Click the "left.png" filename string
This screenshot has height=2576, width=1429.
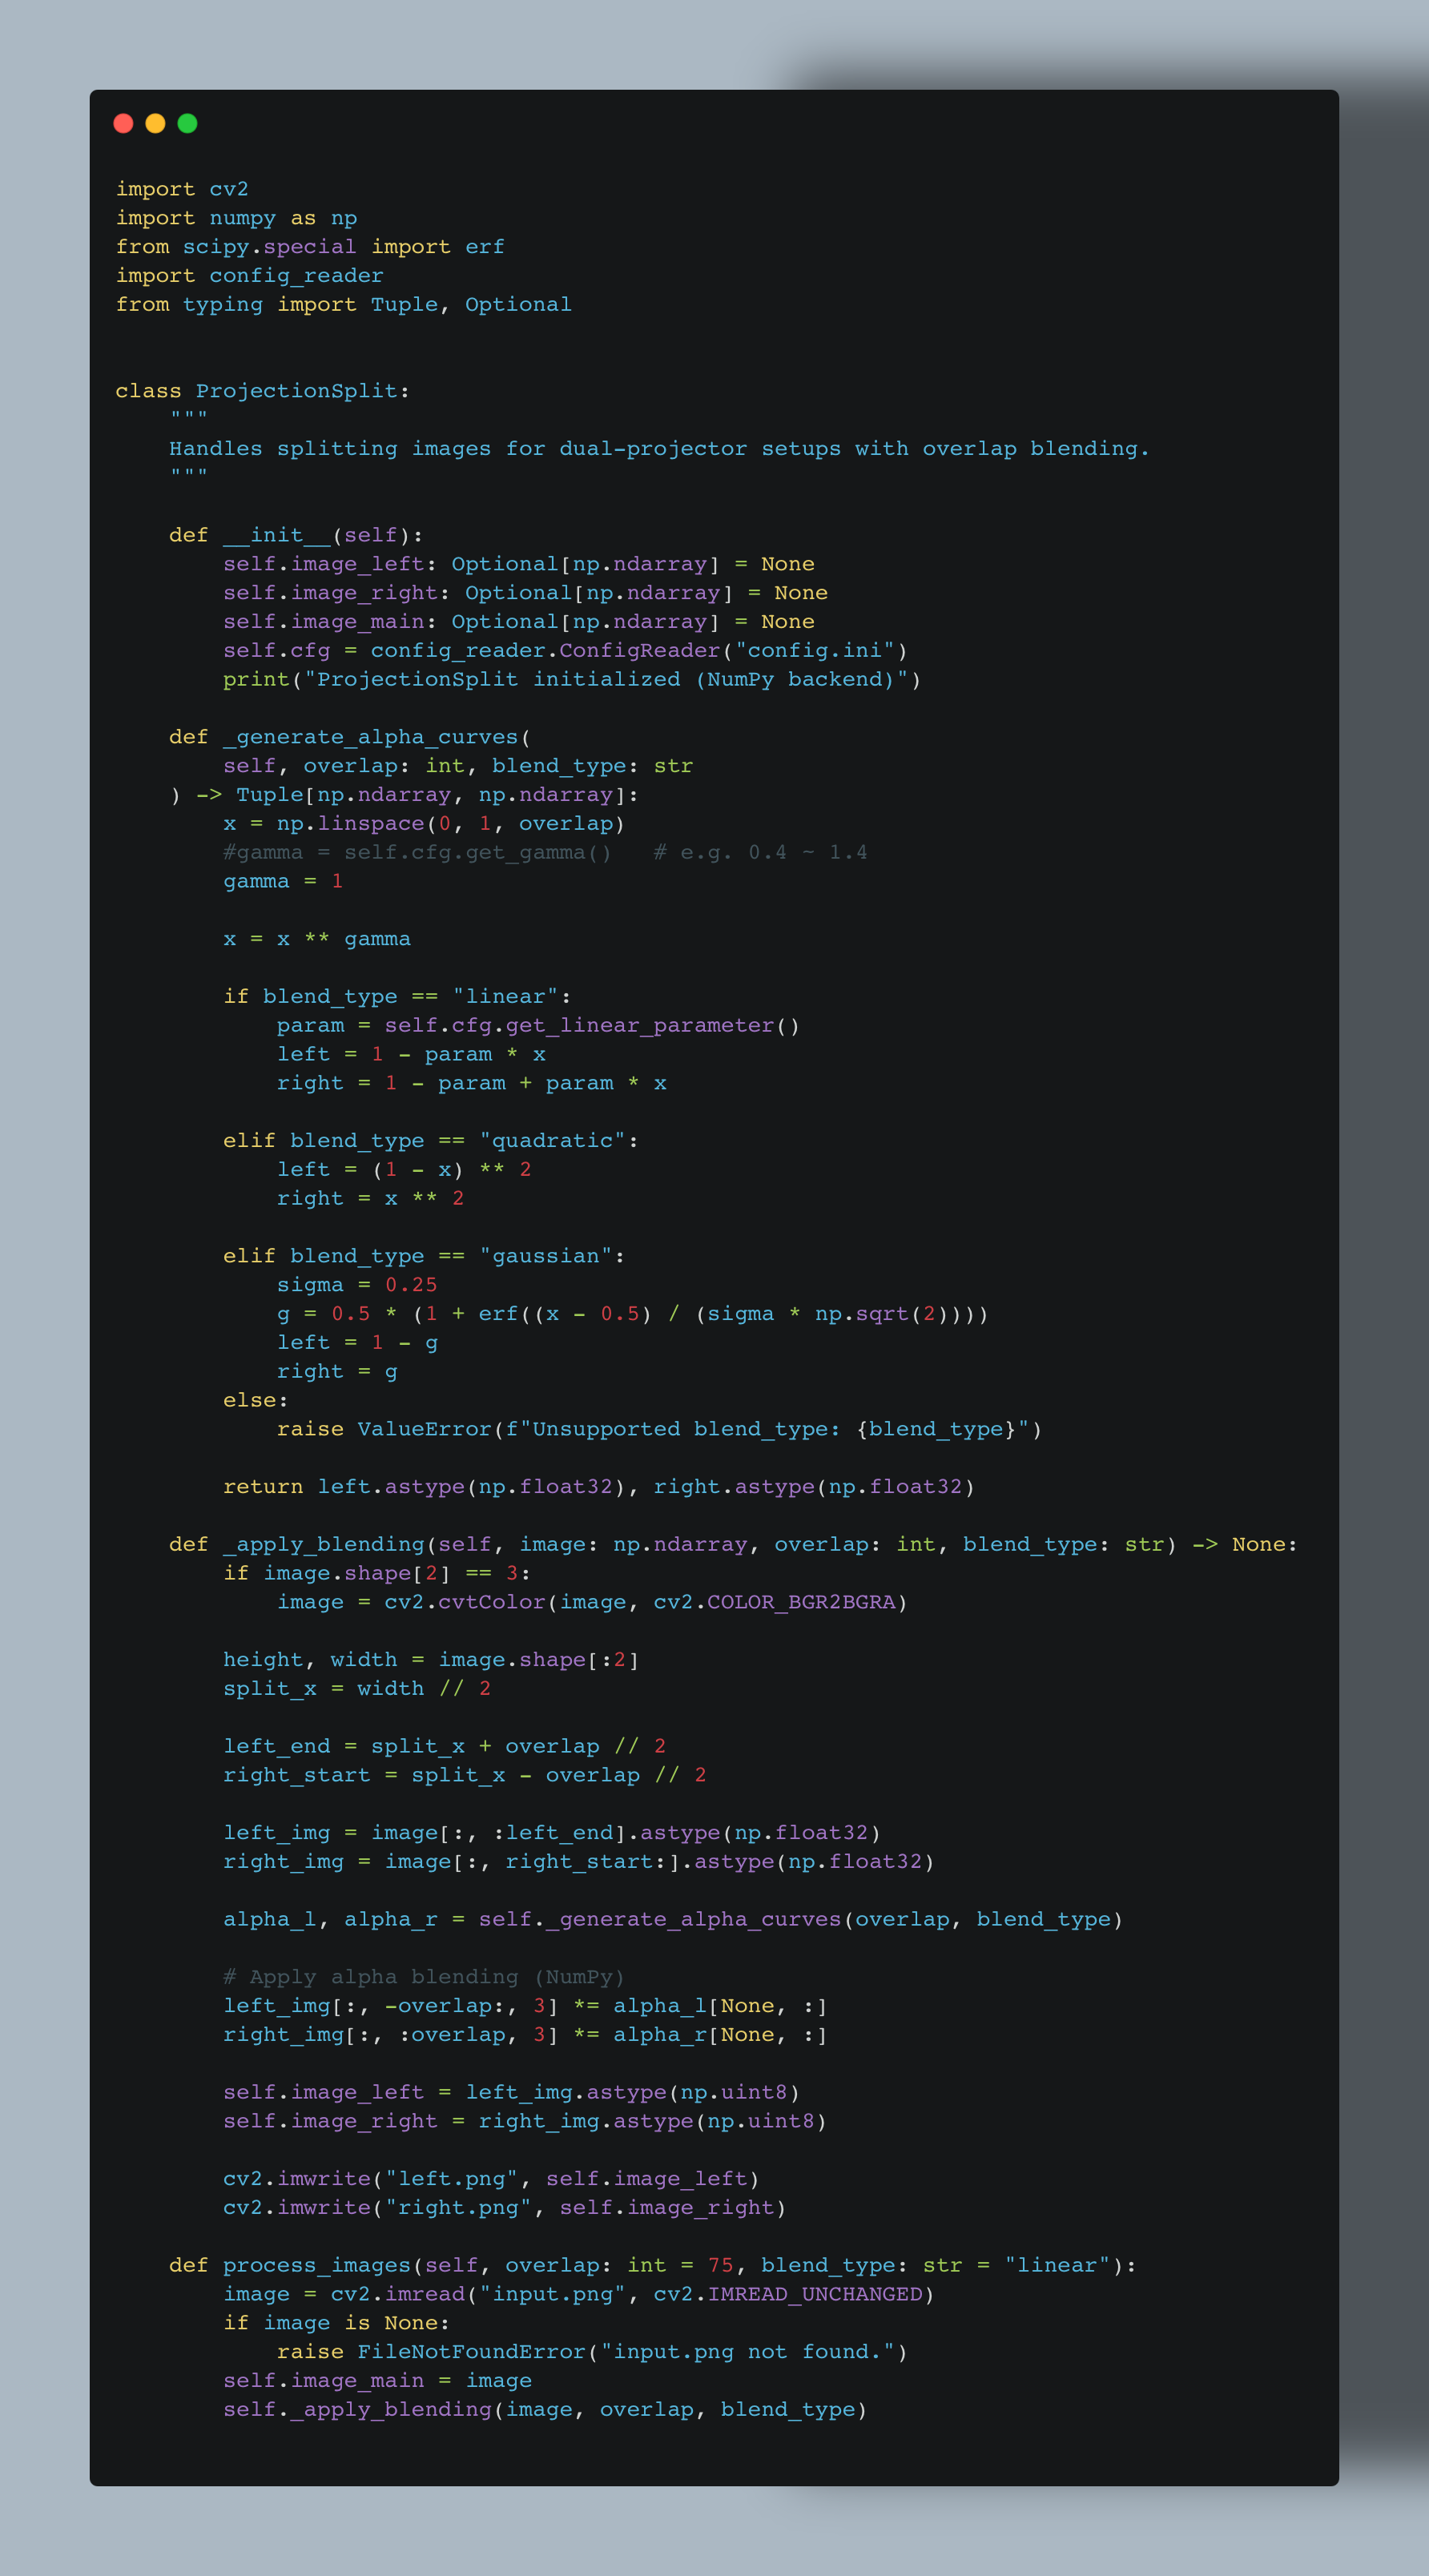click(451, 2179)
